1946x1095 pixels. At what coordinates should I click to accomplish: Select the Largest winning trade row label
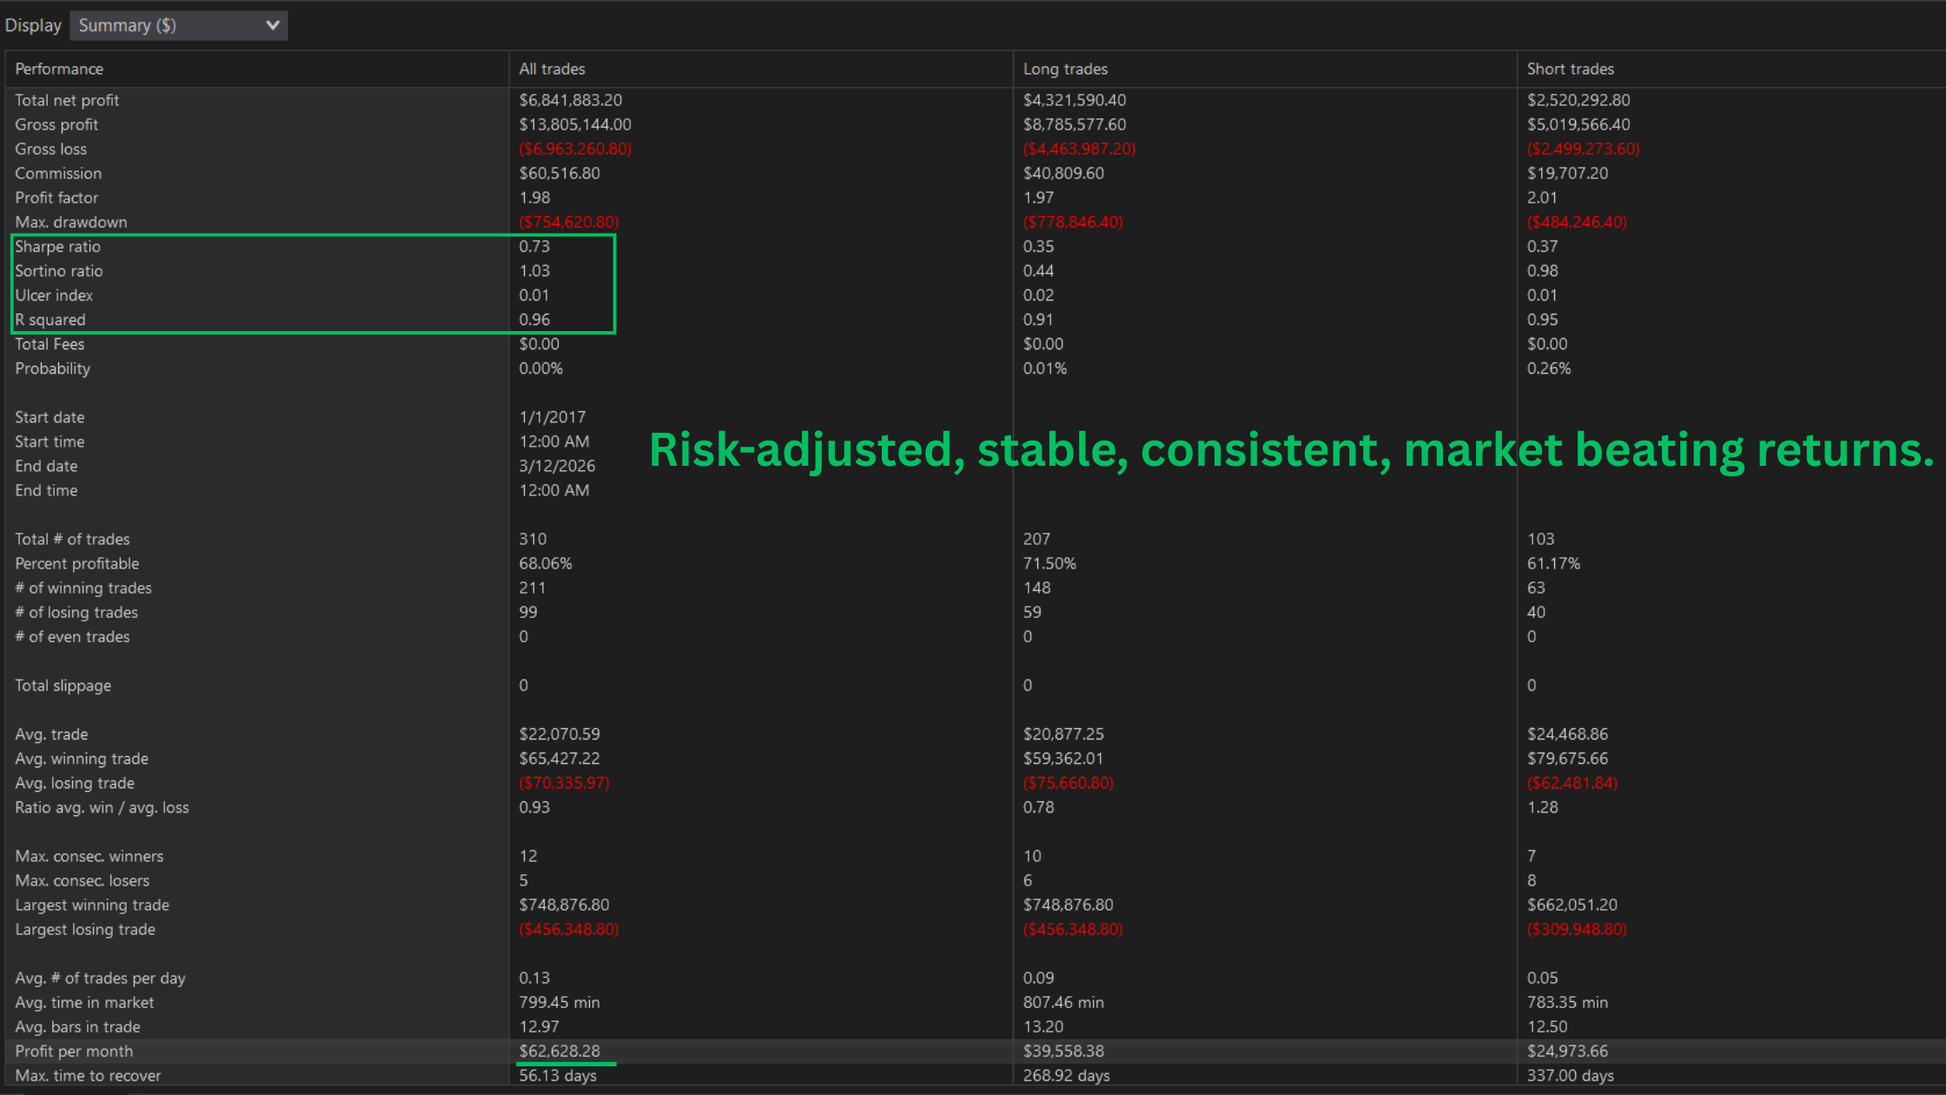tap(92, 905)
